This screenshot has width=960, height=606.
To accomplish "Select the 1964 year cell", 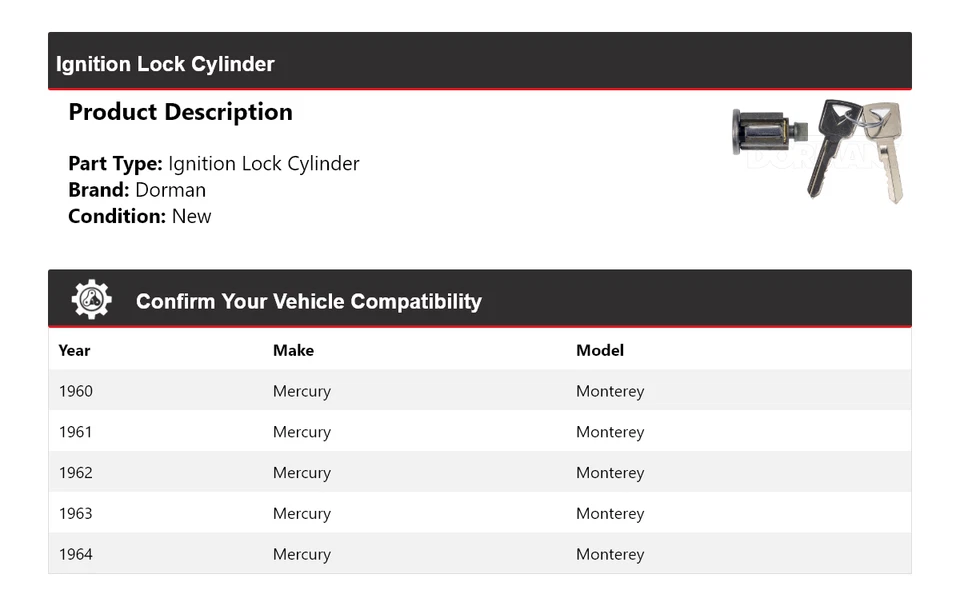I will click(76, 554).
